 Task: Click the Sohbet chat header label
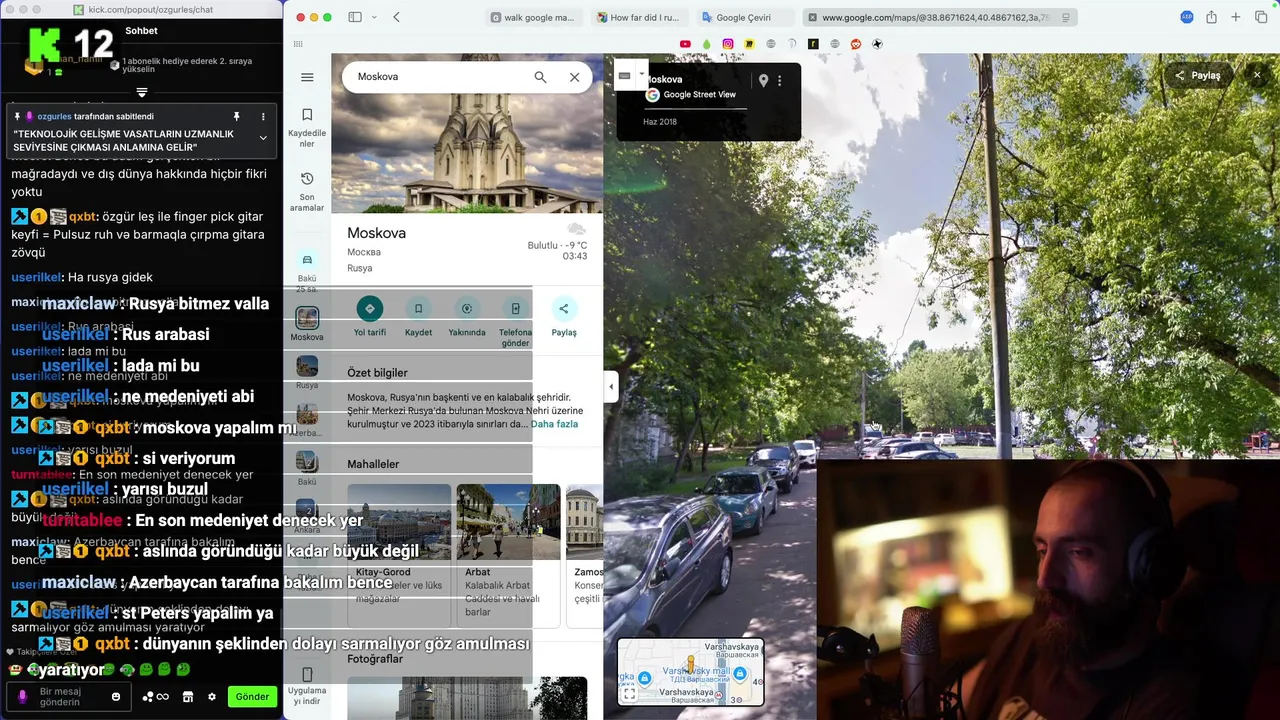142,31
